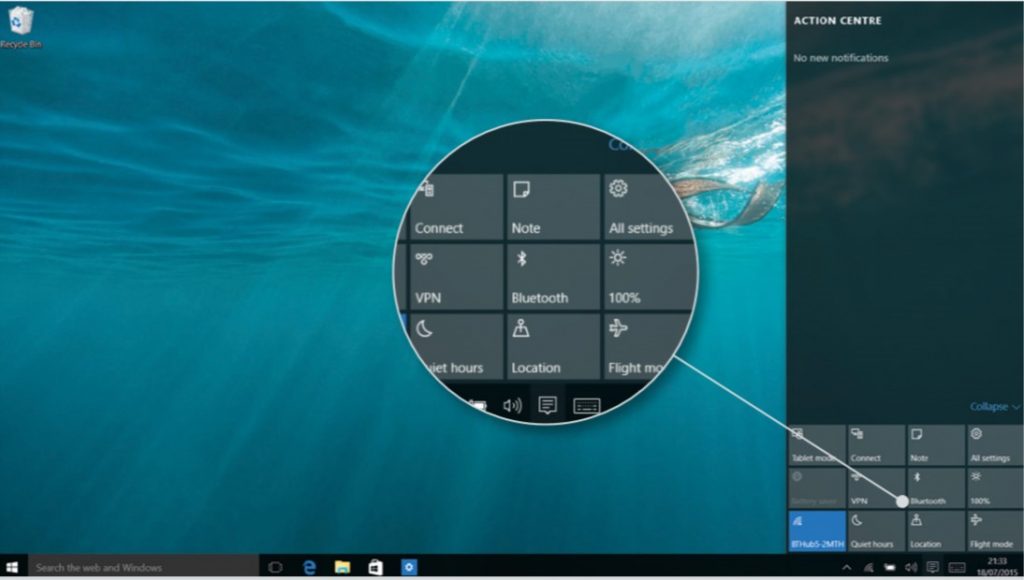Toggle the Location tile
The width and height of the screenshot is (1024, 580).
[935, 531]
